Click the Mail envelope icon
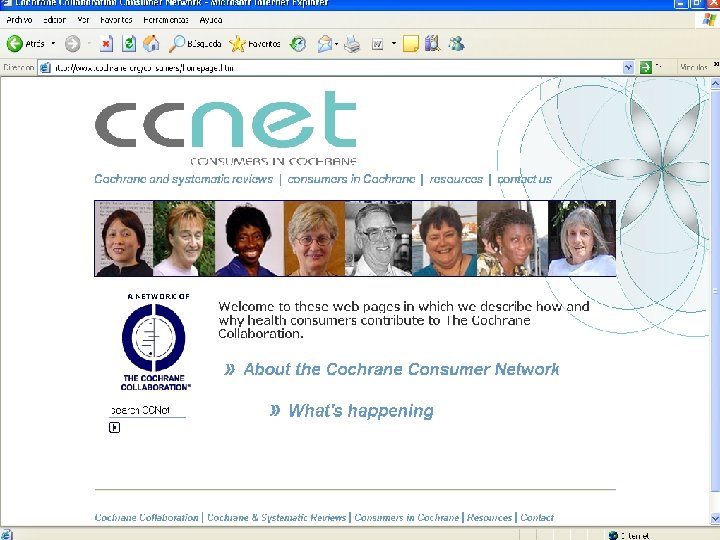Viewport: 720px width, 540px height. [x=325, y=44]
